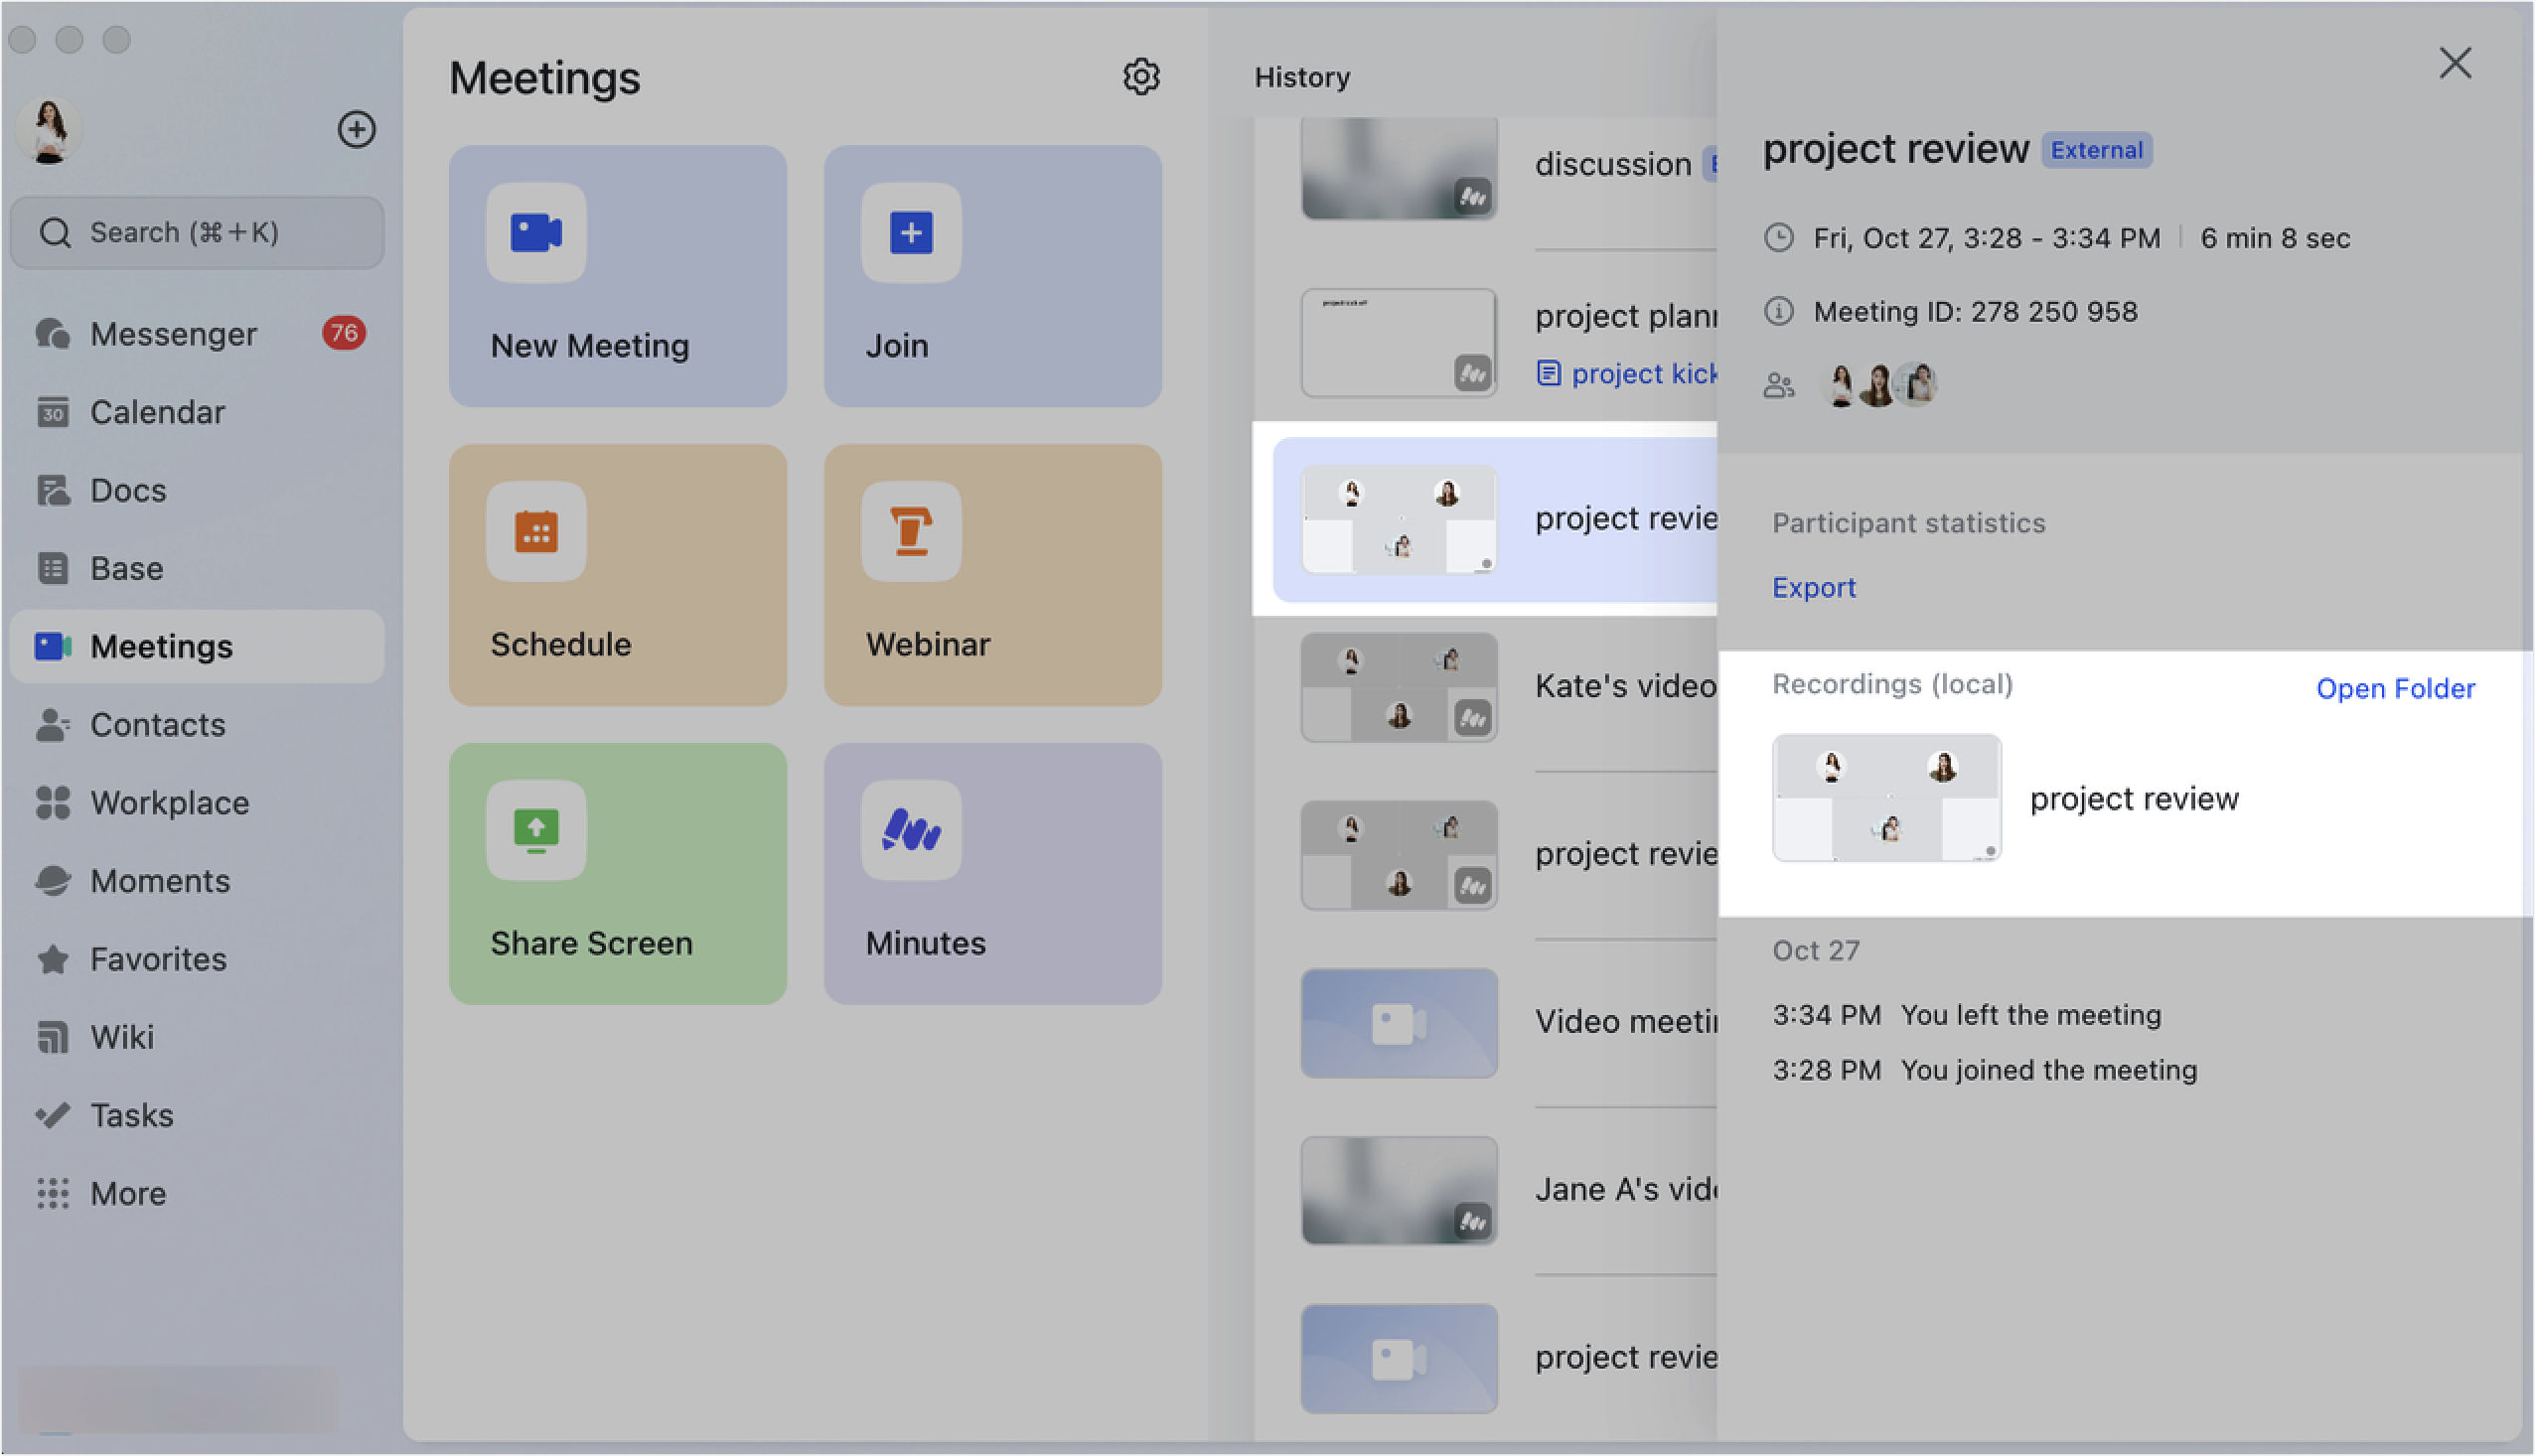Open the Schedule calendar tile
This screenshot has width=2535, height=1456.
click(617, 575)
